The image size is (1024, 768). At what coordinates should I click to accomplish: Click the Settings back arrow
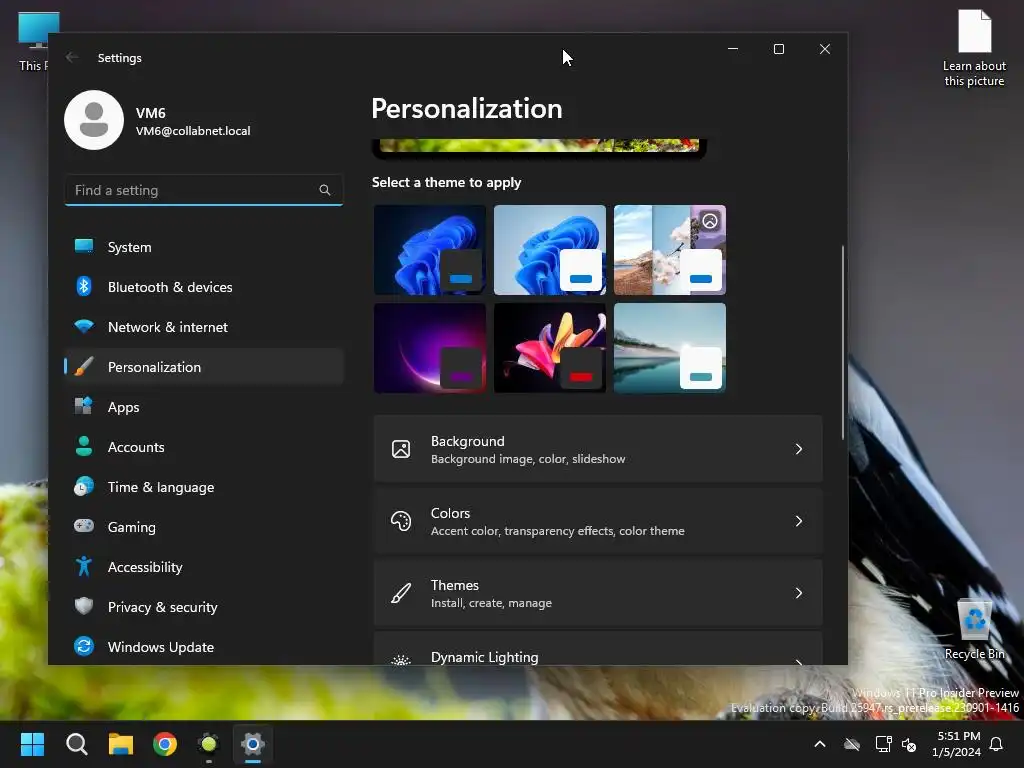(72, 57)
